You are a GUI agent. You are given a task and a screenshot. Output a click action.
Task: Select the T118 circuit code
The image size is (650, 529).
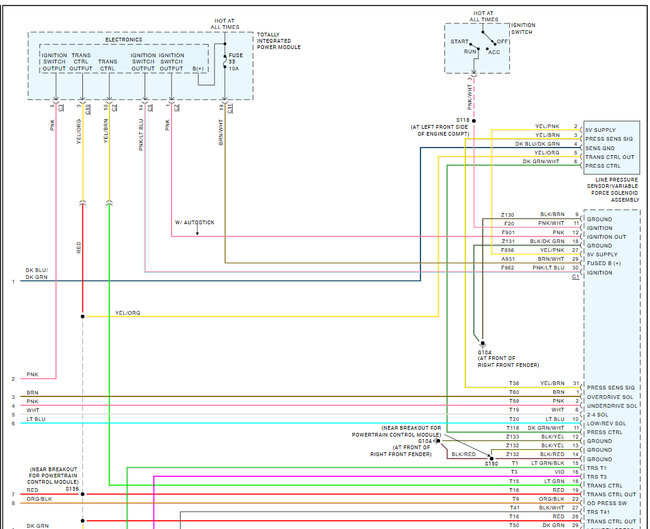512,428
